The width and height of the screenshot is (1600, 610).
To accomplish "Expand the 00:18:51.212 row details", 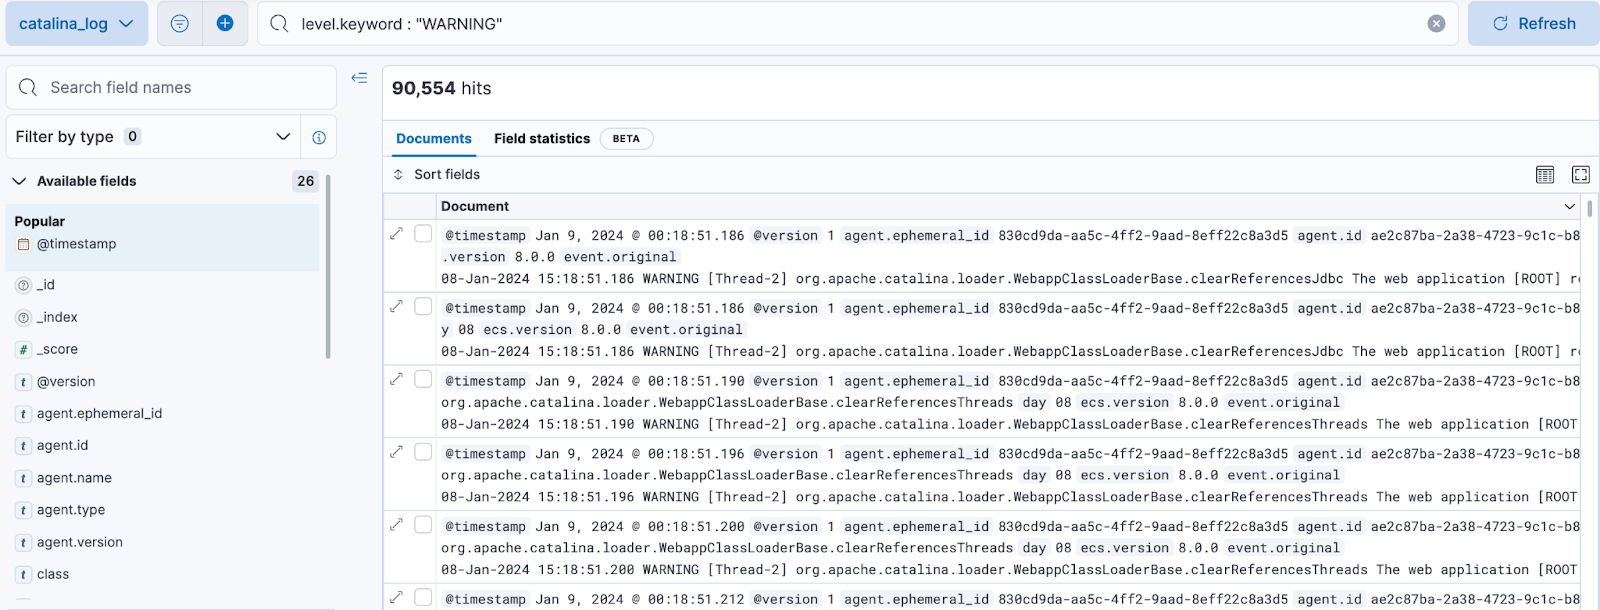I will (x=397, y=597).
